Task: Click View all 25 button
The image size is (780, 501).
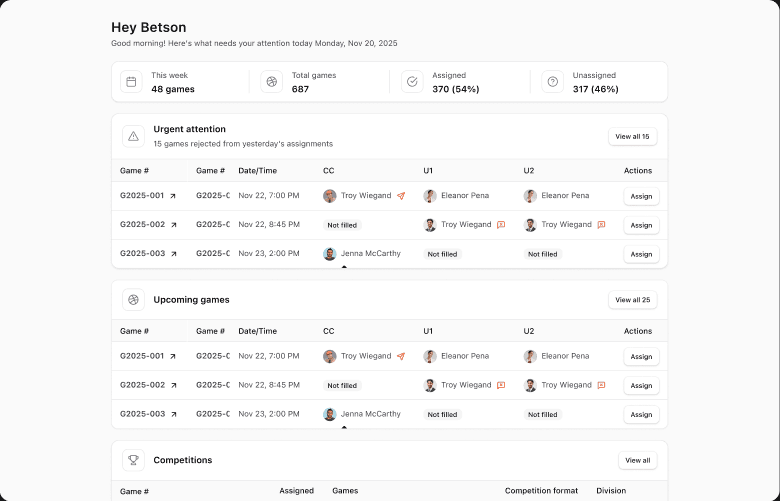Action: click(x=632, y=300)
